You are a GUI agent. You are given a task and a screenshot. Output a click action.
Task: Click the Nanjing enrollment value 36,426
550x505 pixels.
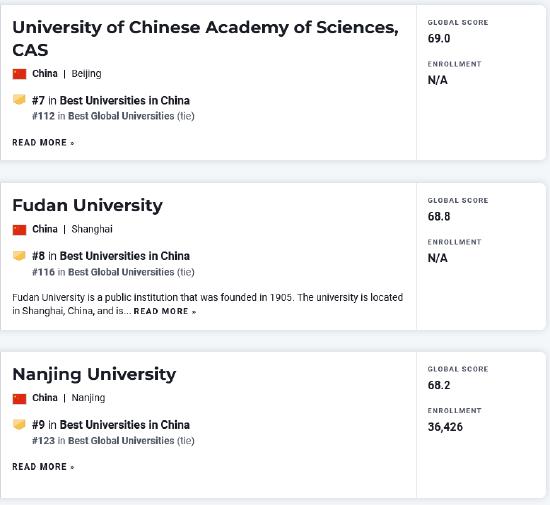click(445, 427)
